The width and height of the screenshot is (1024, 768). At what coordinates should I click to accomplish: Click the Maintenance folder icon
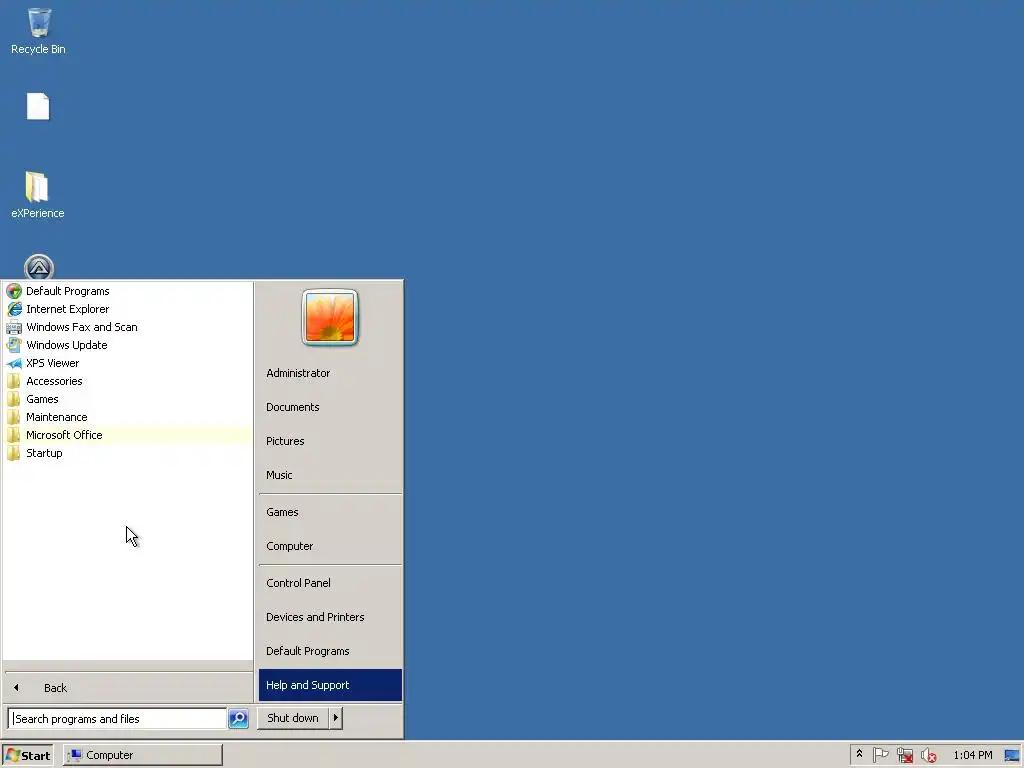[14, 417]
